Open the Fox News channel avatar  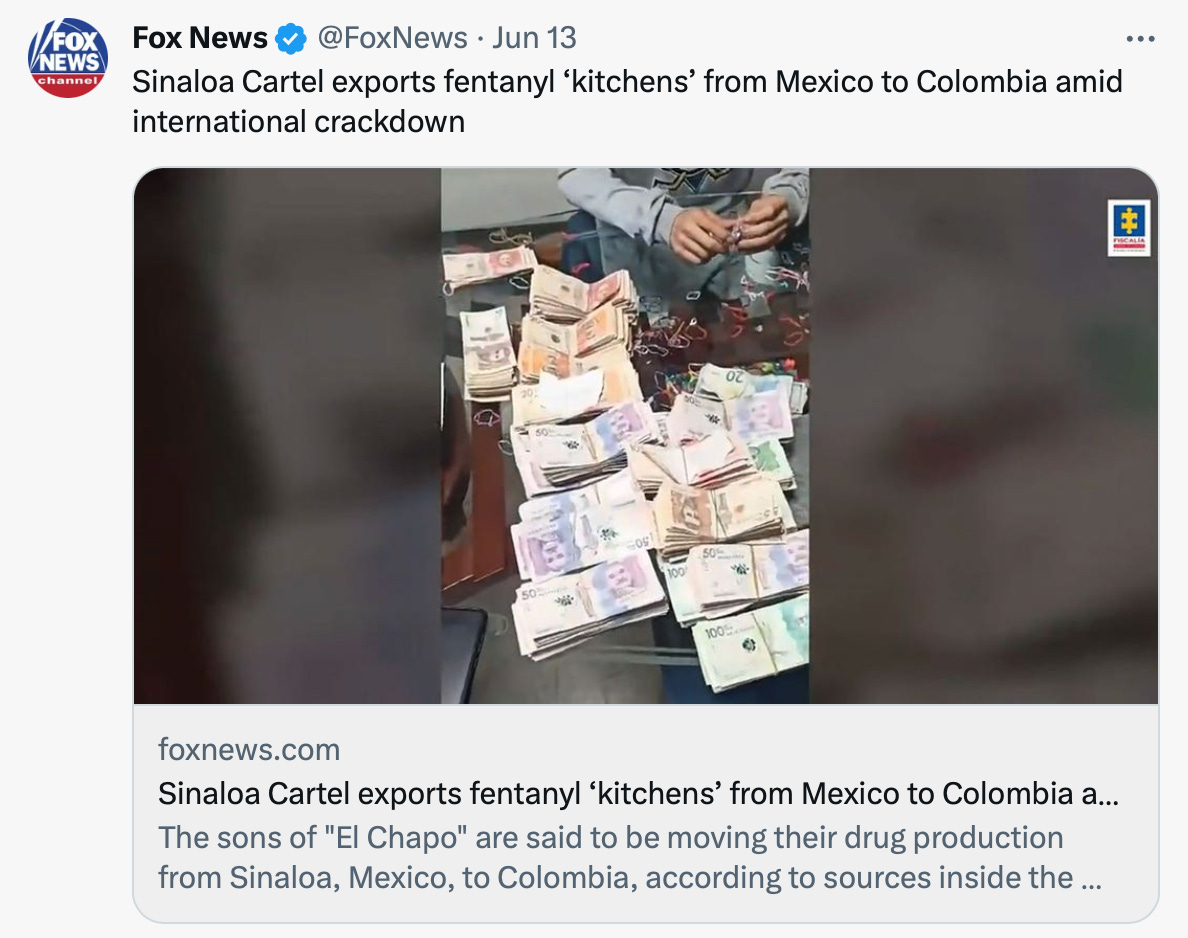(68, 58)
